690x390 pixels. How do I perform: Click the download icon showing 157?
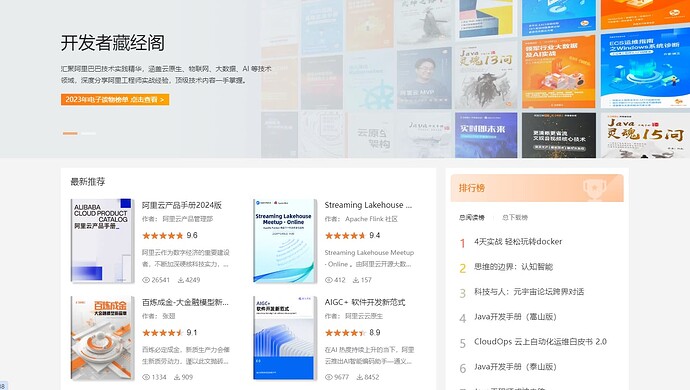pos(356,280)
